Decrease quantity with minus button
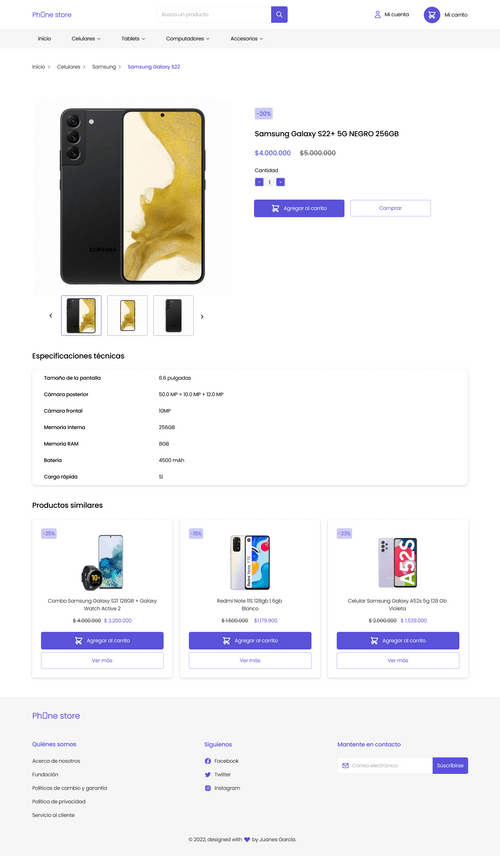Image resolution: width=500 pixels, height=856 pixels. coord(259,182)
